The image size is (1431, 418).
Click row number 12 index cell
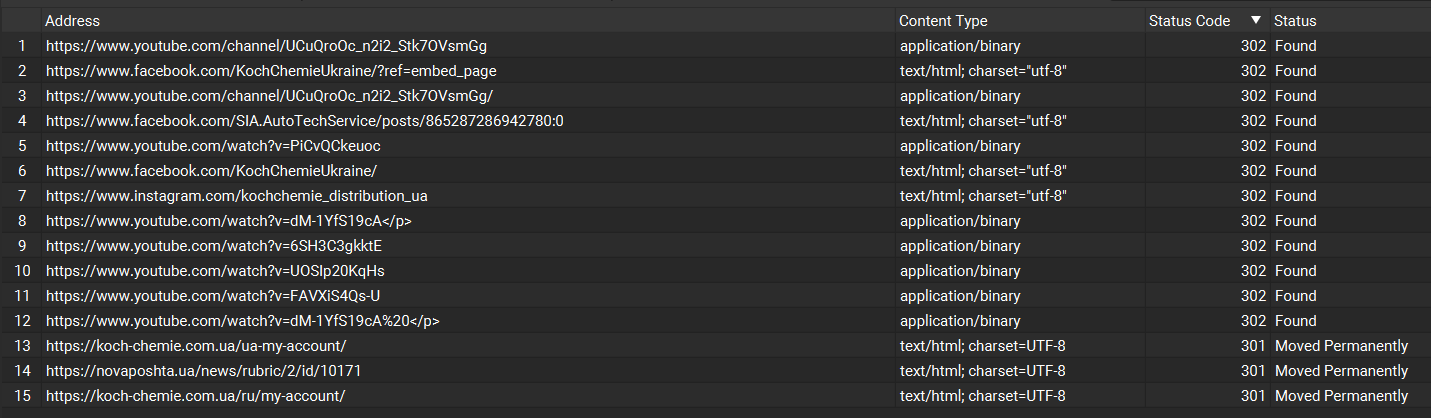[x=21, y=321]
